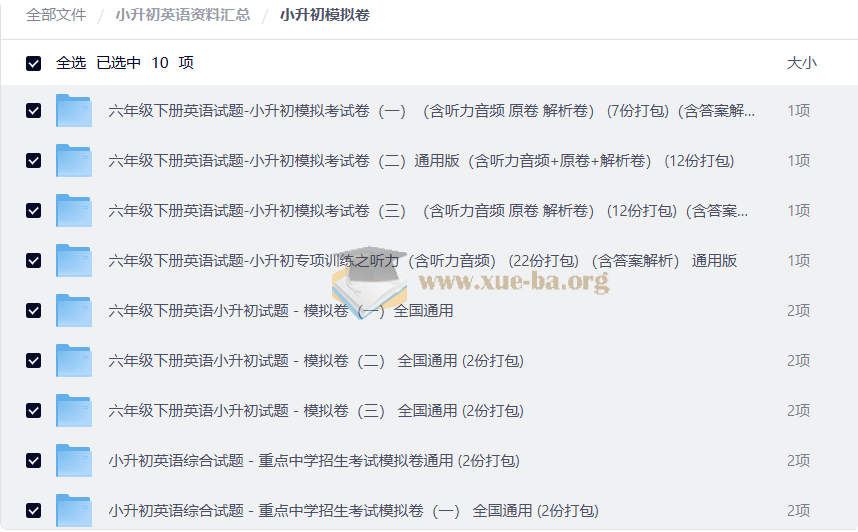Open folder icon of 模拟考试卷（一）7份打包
858x532 pixels.
click(x=73, y=111)
